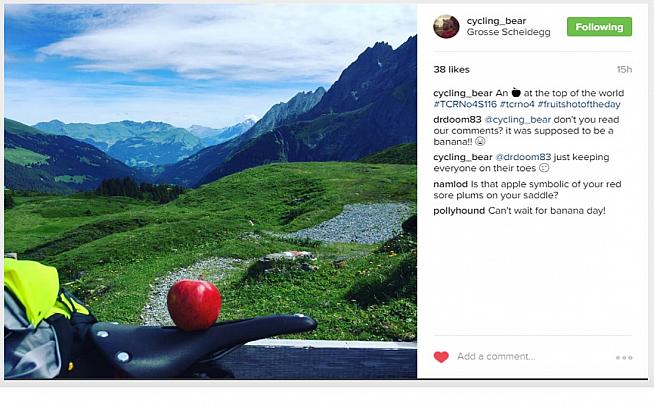Open the #TCRNo4S116 hashtag
Screen dimensions: 654x407
pyautogui.click(x=465, y=104)
